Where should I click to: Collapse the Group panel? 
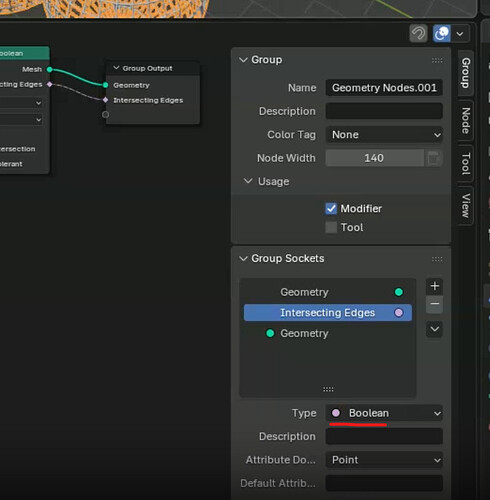point(243,60)
